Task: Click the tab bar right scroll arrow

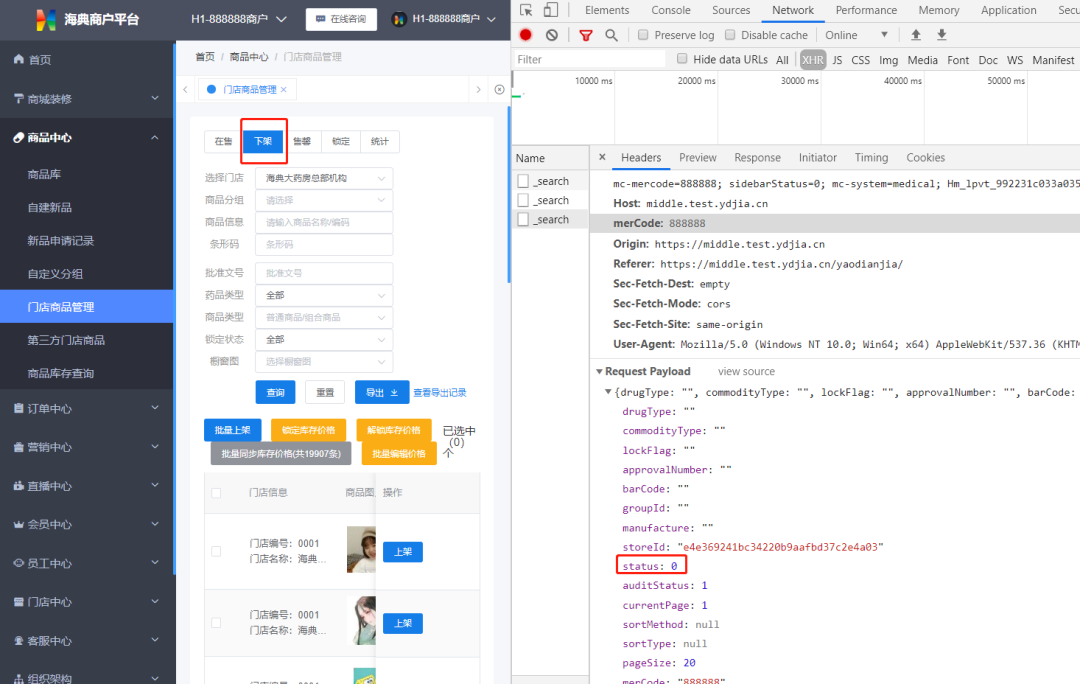Action: (x=478, y=90)
